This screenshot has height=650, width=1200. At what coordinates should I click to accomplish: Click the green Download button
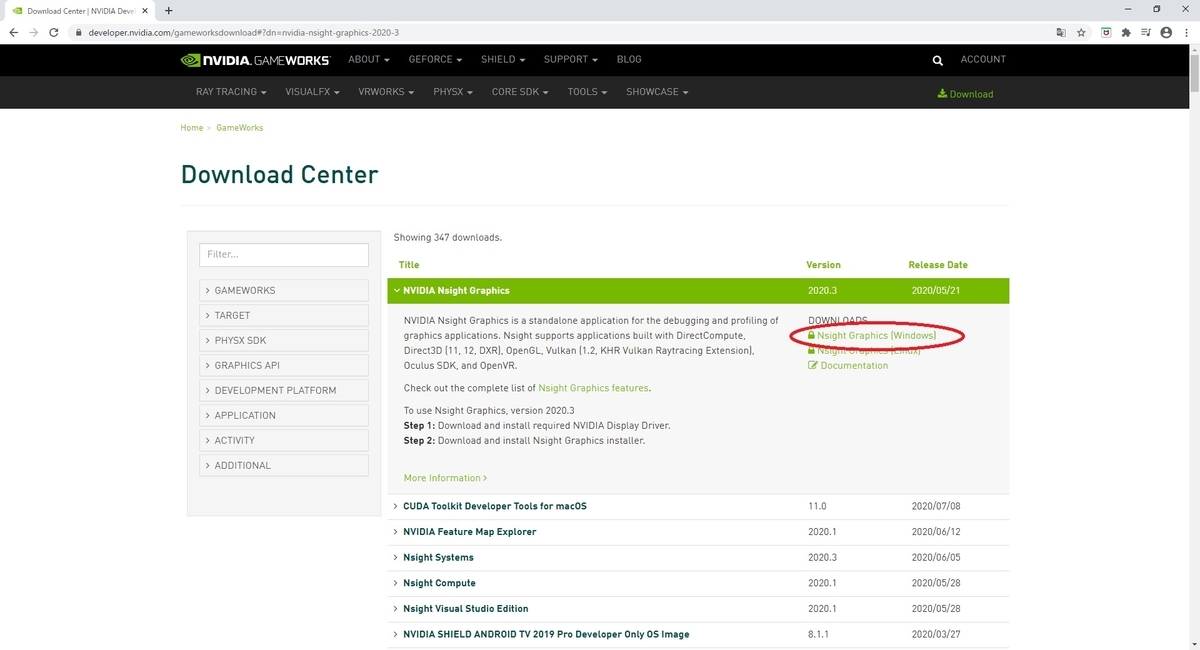(966, 94)
